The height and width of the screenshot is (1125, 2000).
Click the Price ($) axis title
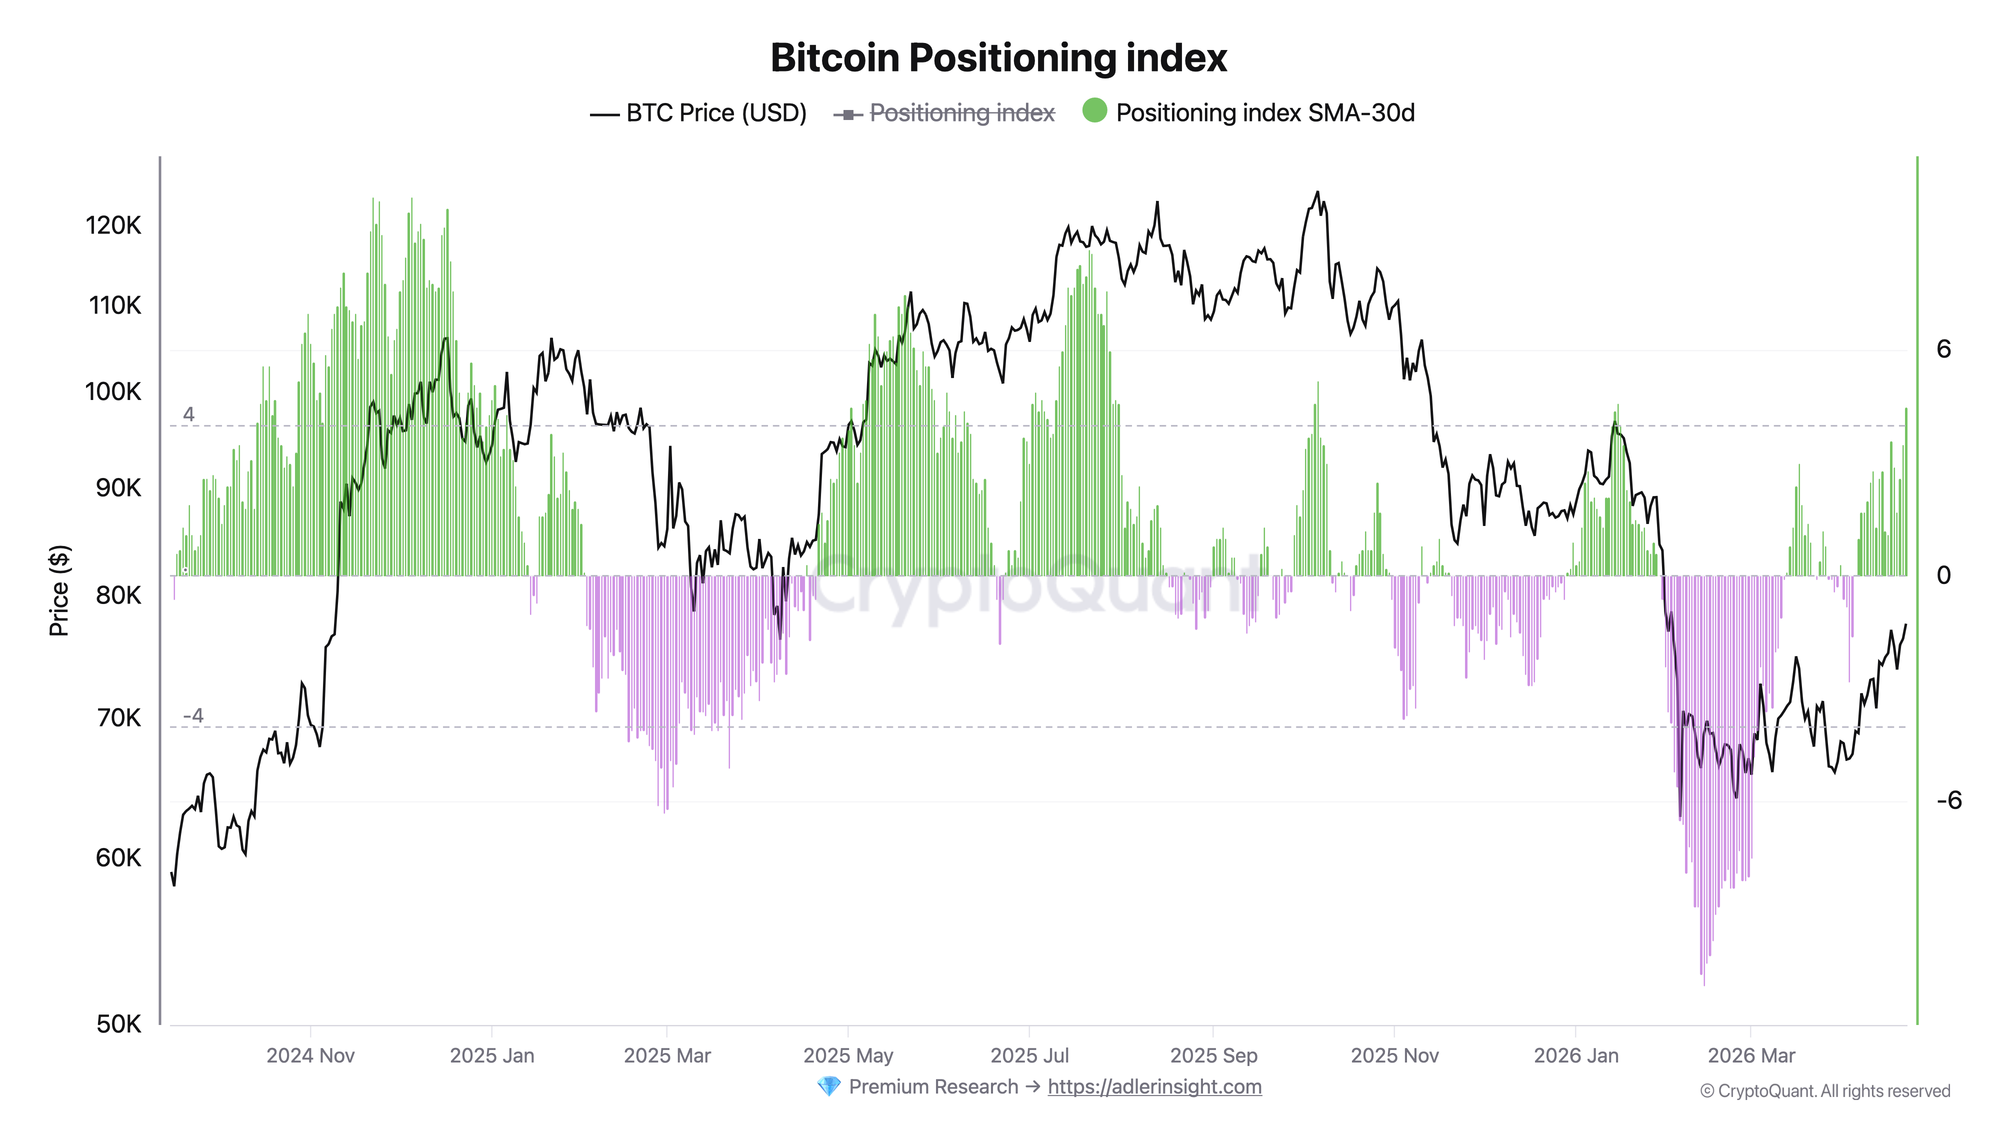click(x=60, y=591)
